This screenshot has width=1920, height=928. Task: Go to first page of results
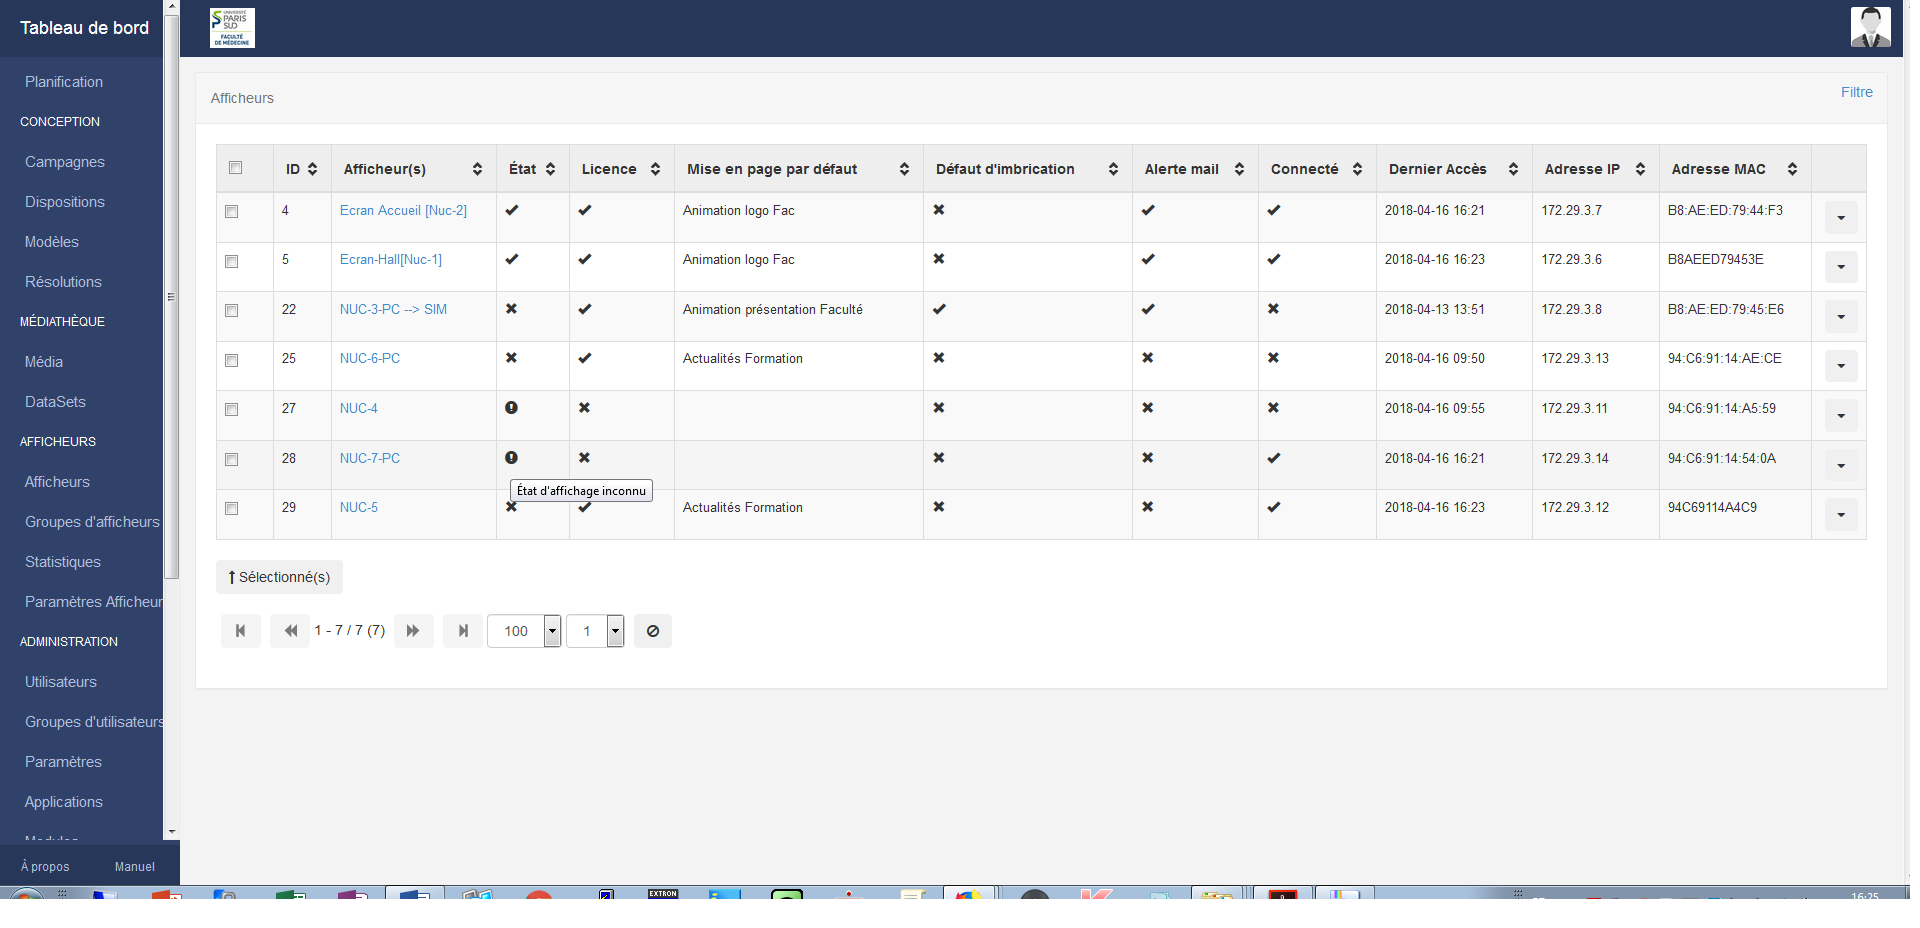pos(240,631)
